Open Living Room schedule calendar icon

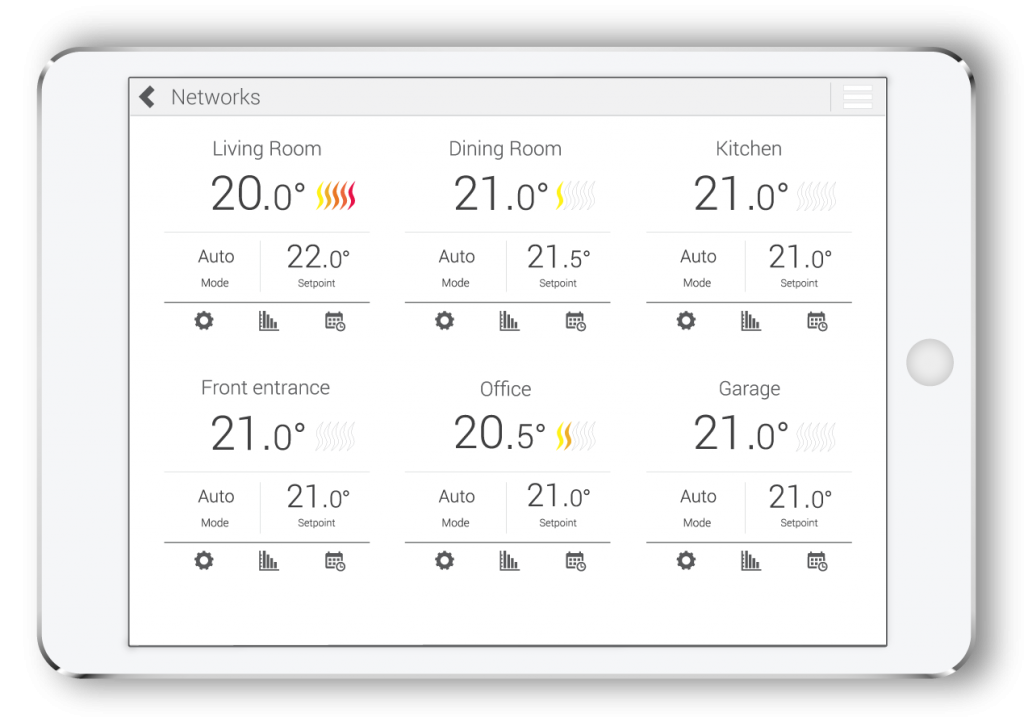coord(335,321)
